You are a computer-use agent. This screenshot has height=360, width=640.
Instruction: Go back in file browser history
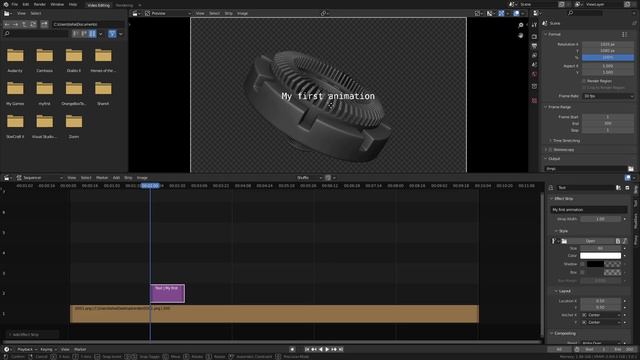[x=7, y=24]
